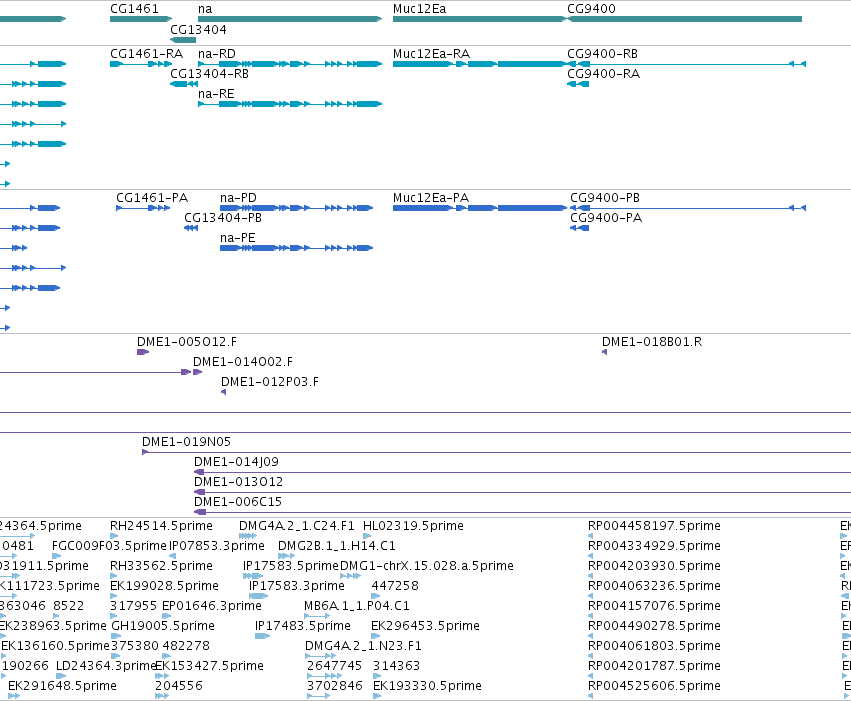Select the na-PE protein feature
The width and height of the screenshot is (851, 701).
click(x=296, y=248)
